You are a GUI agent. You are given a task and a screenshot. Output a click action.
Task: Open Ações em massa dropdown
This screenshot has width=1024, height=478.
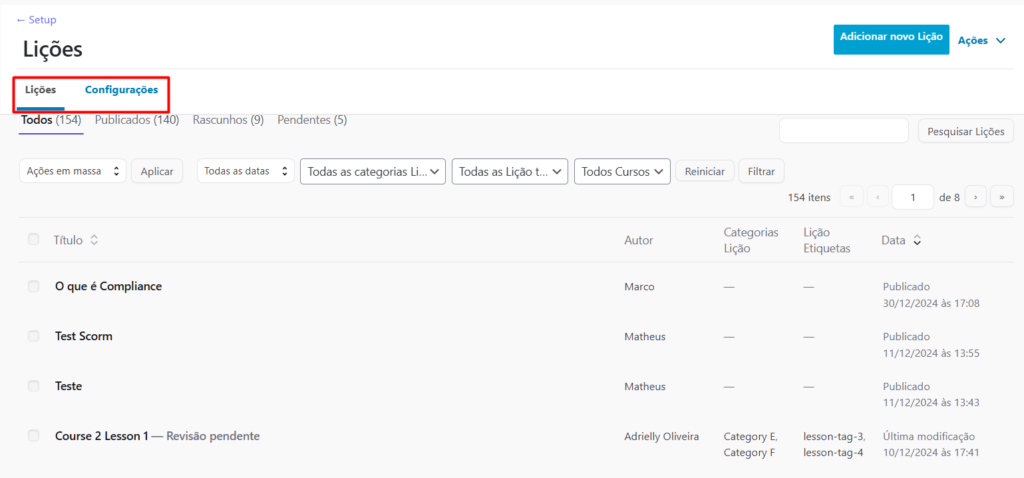[x=73, y=171]
